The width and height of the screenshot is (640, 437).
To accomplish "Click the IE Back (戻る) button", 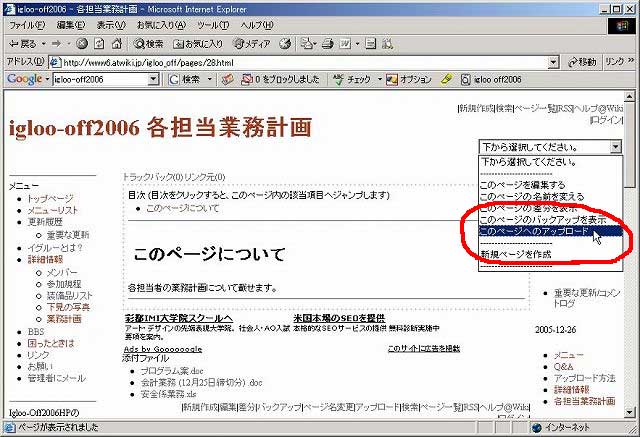I will pos(22,44).
